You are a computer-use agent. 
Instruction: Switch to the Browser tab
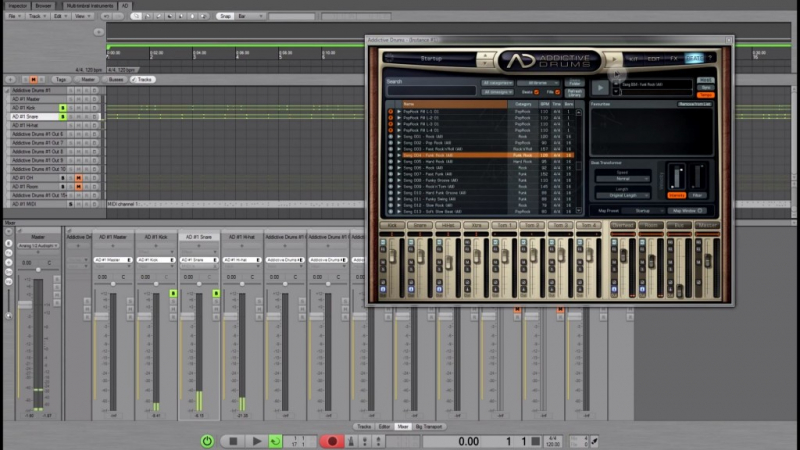pos(43,6)
